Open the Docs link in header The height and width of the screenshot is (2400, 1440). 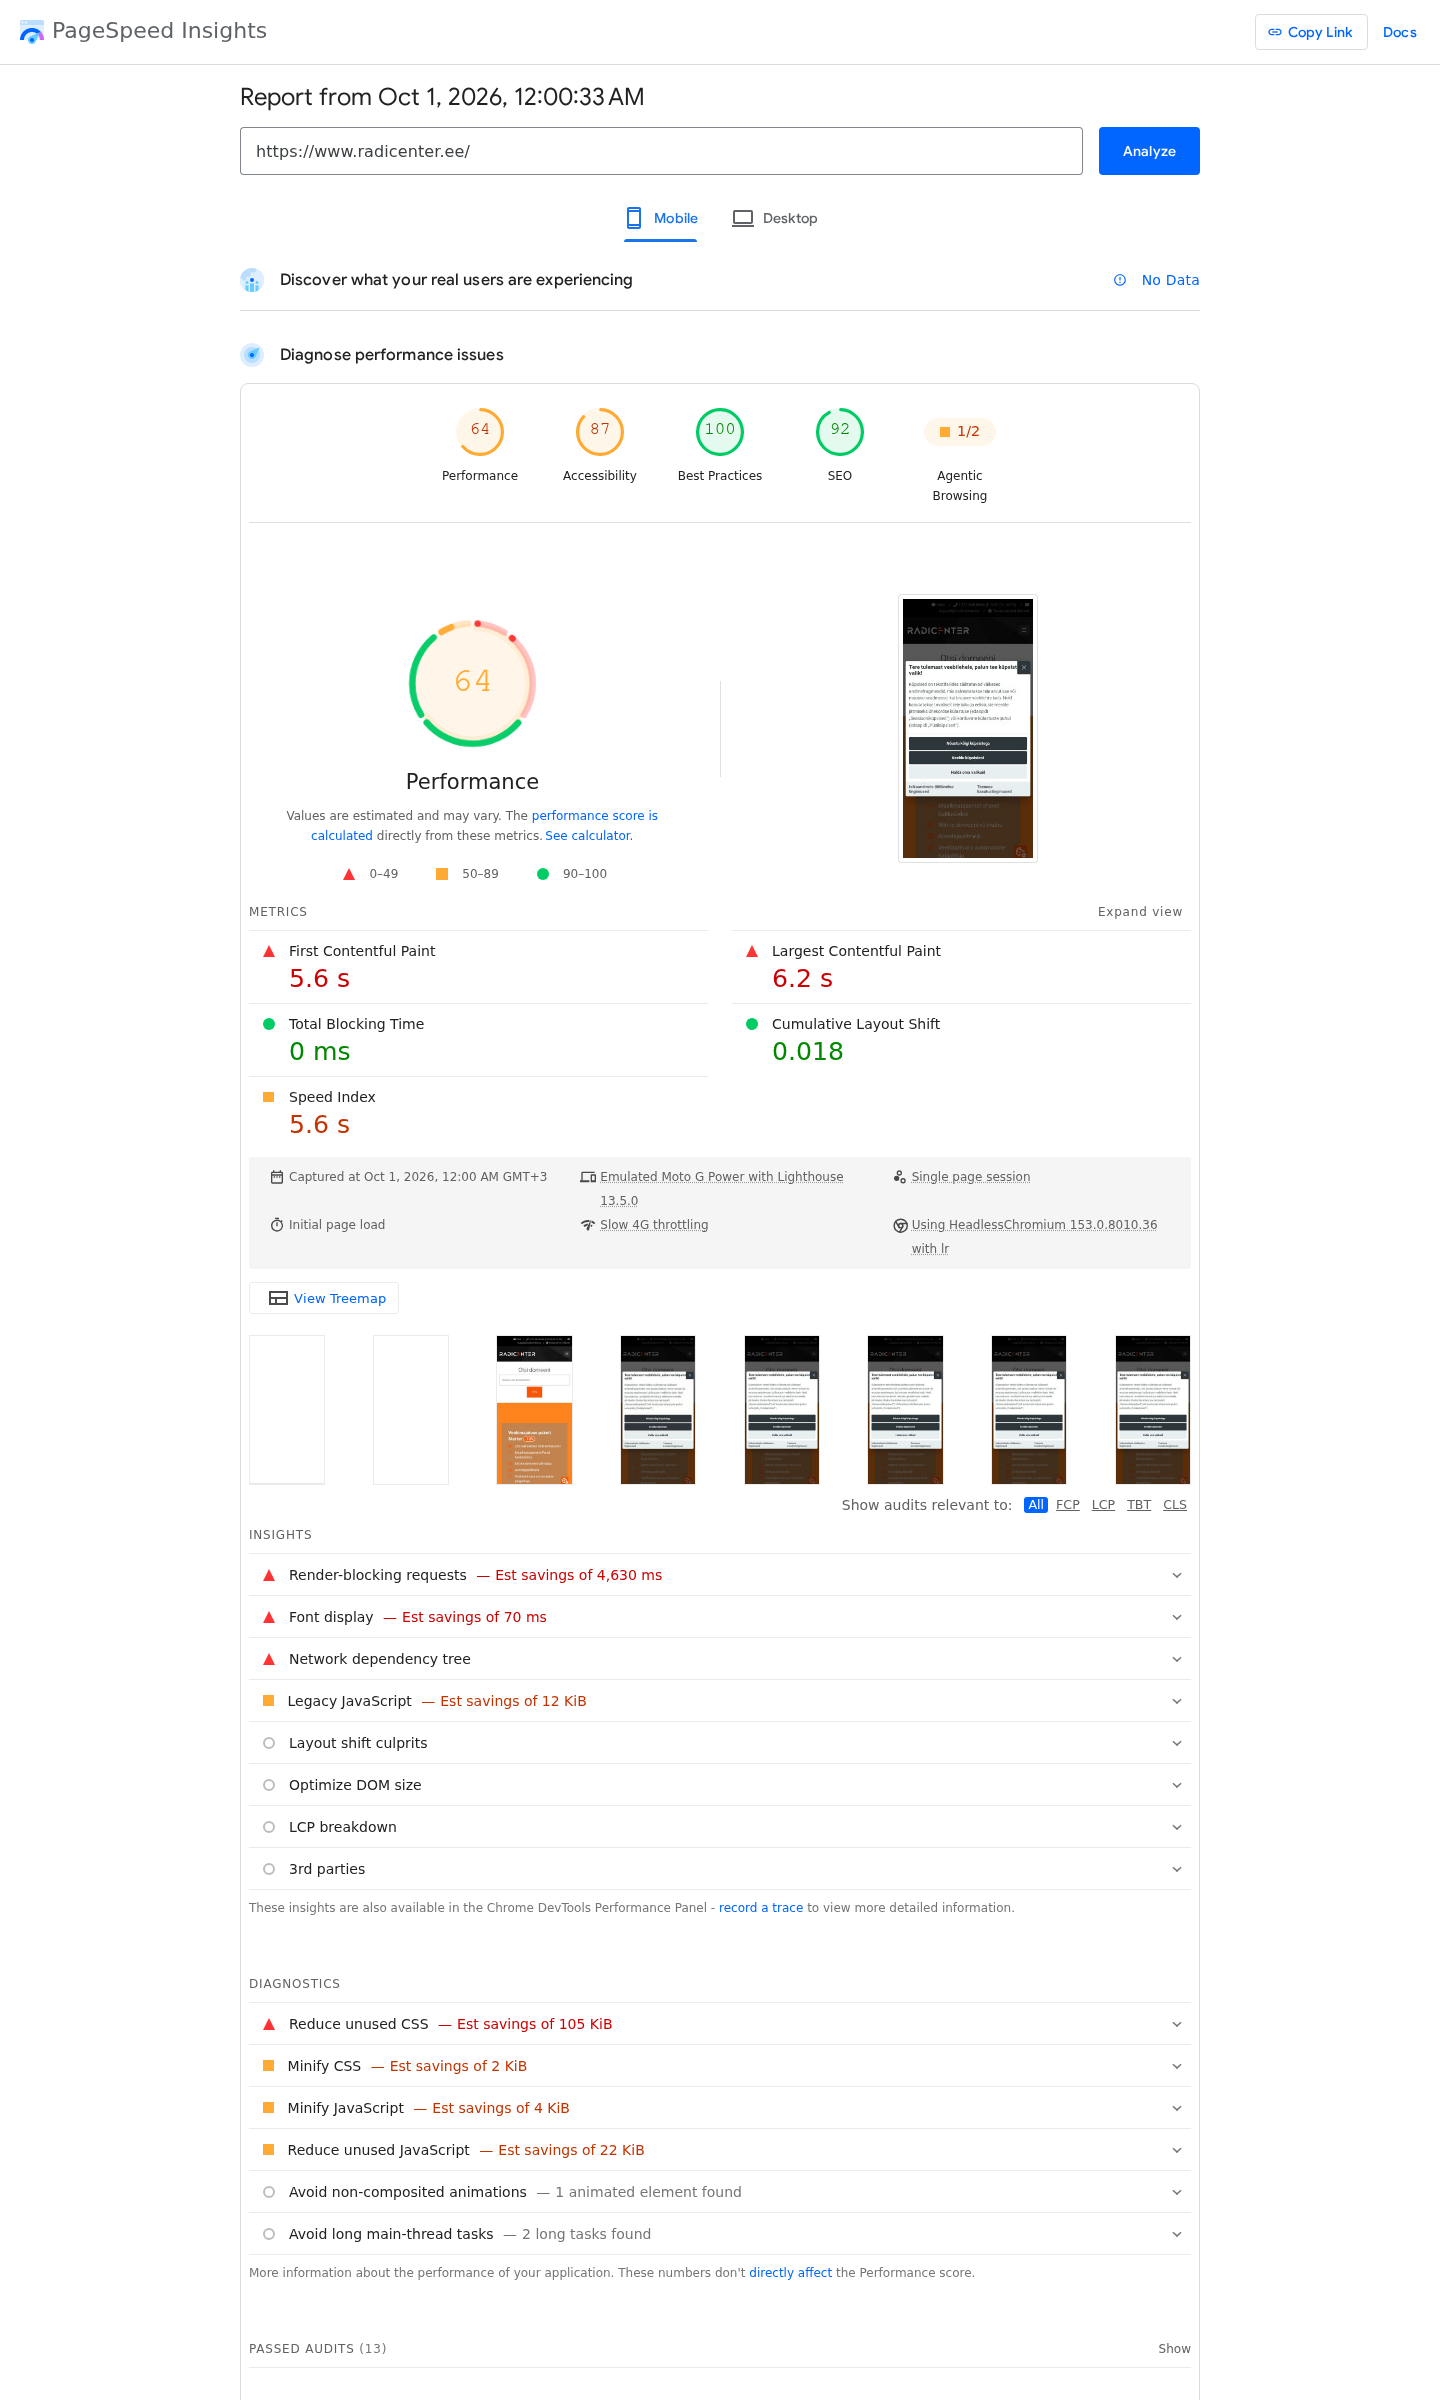1400,32
